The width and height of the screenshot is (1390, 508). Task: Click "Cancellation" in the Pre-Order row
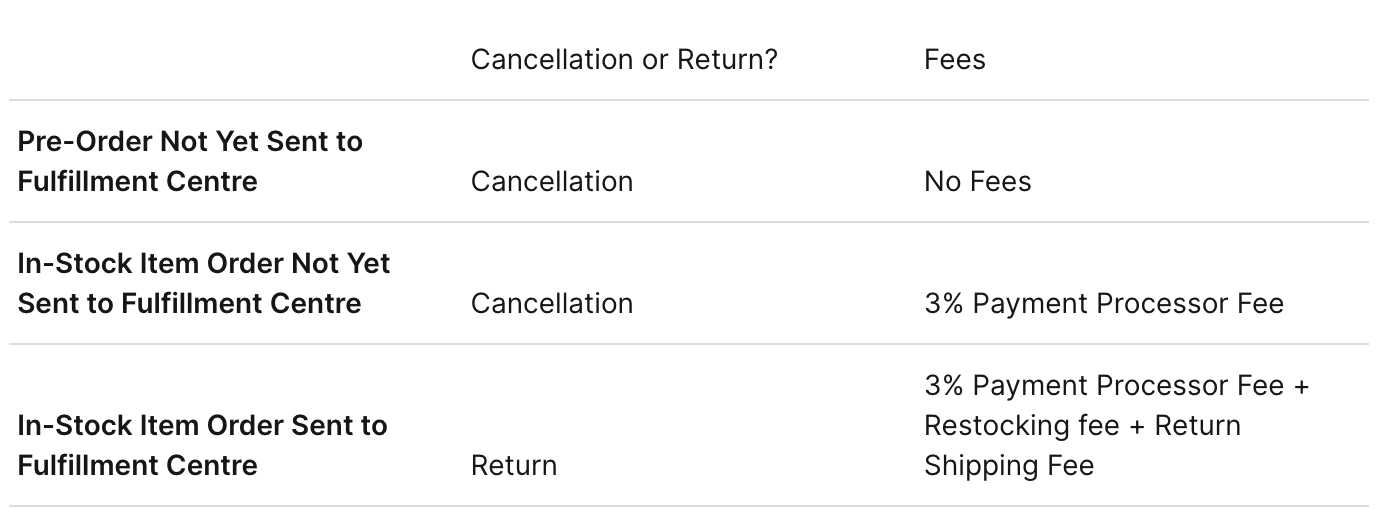point(551,182)
